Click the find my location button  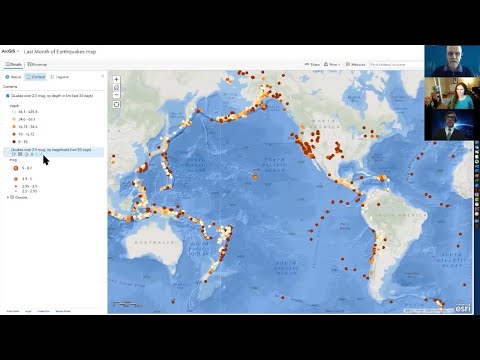tap(116, 105)
